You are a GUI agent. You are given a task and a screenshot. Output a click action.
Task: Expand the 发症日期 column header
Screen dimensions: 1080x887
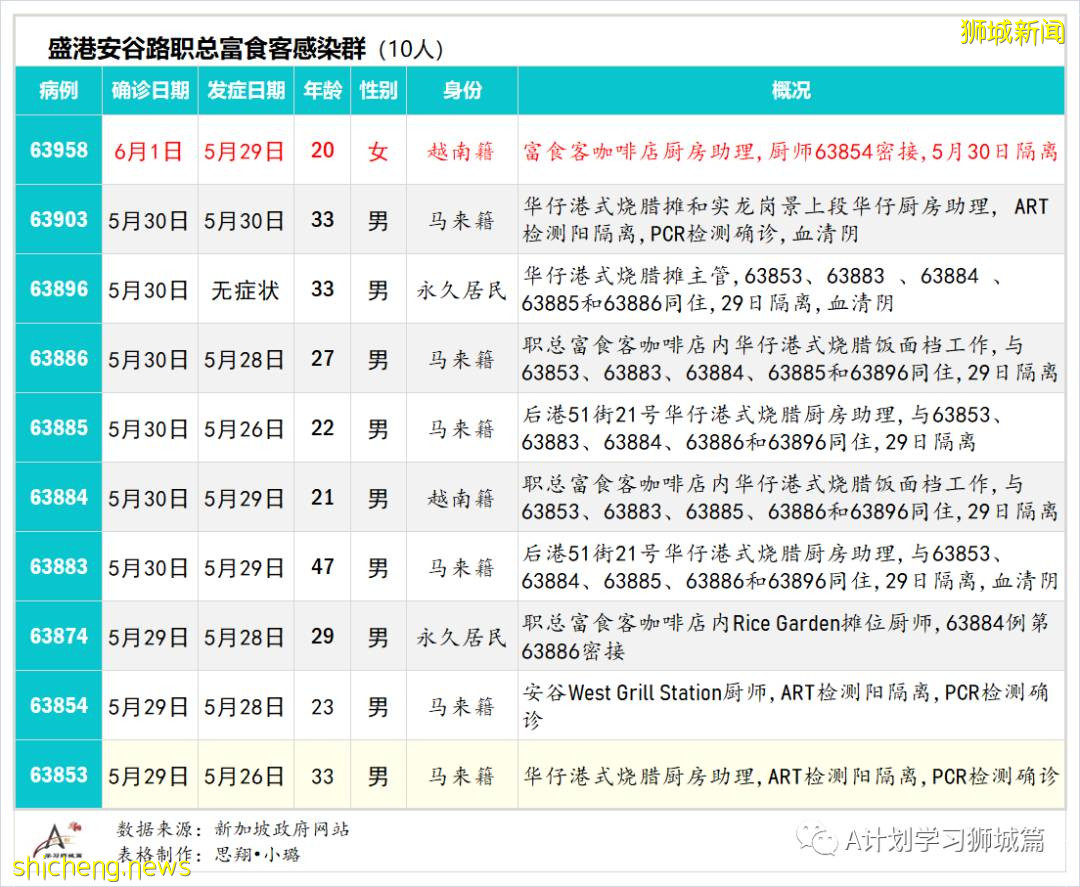click(x=246, y=90)
